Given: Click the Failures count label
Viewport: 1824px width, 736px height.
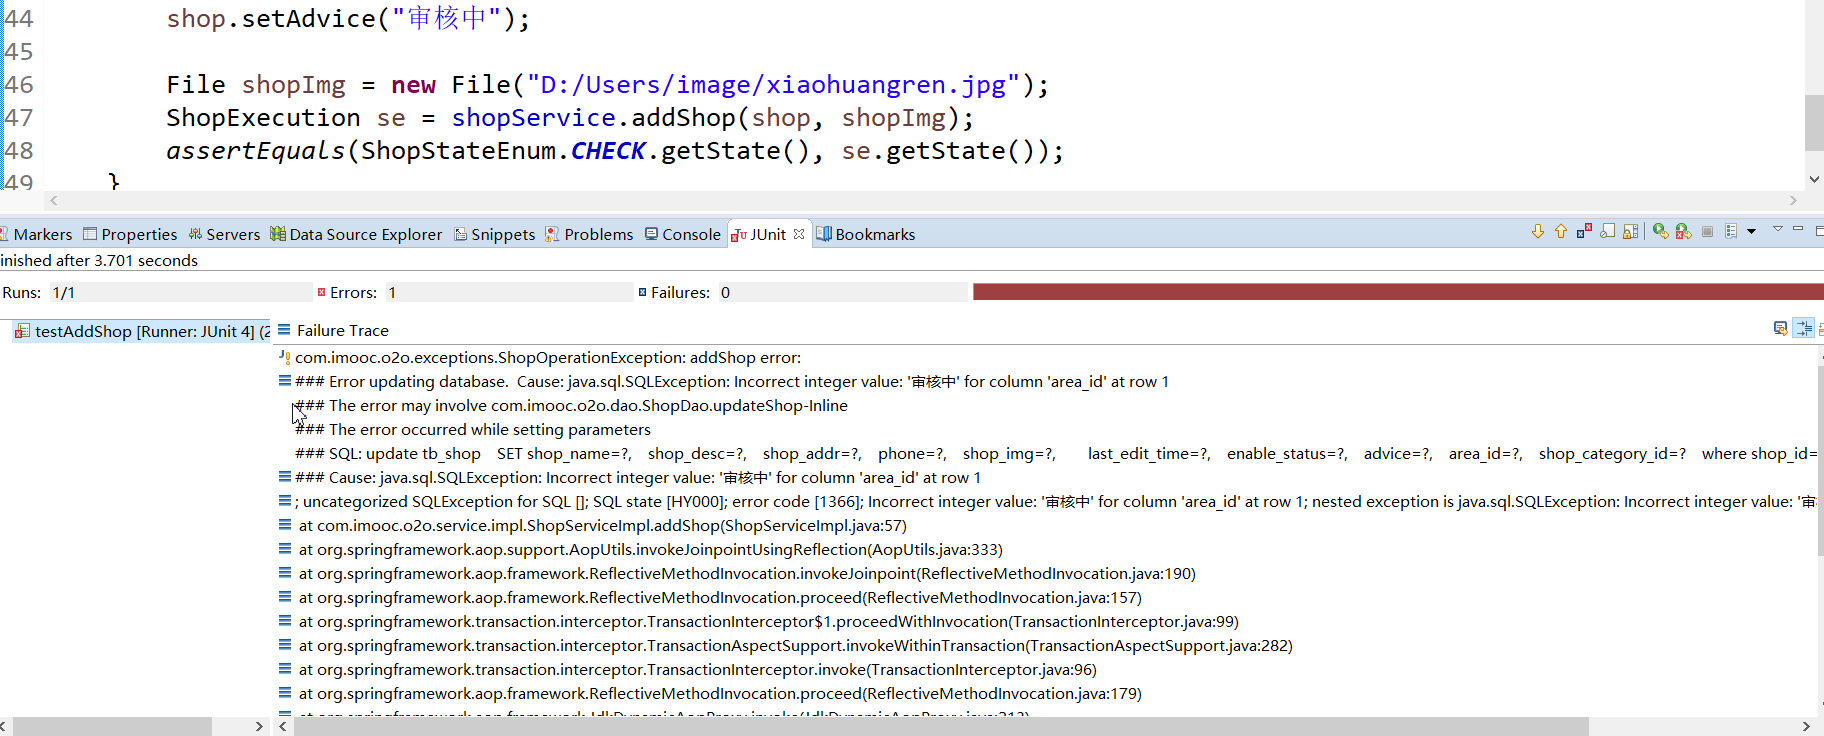Looking at the screenshot, I should click(x=680, y=292).
